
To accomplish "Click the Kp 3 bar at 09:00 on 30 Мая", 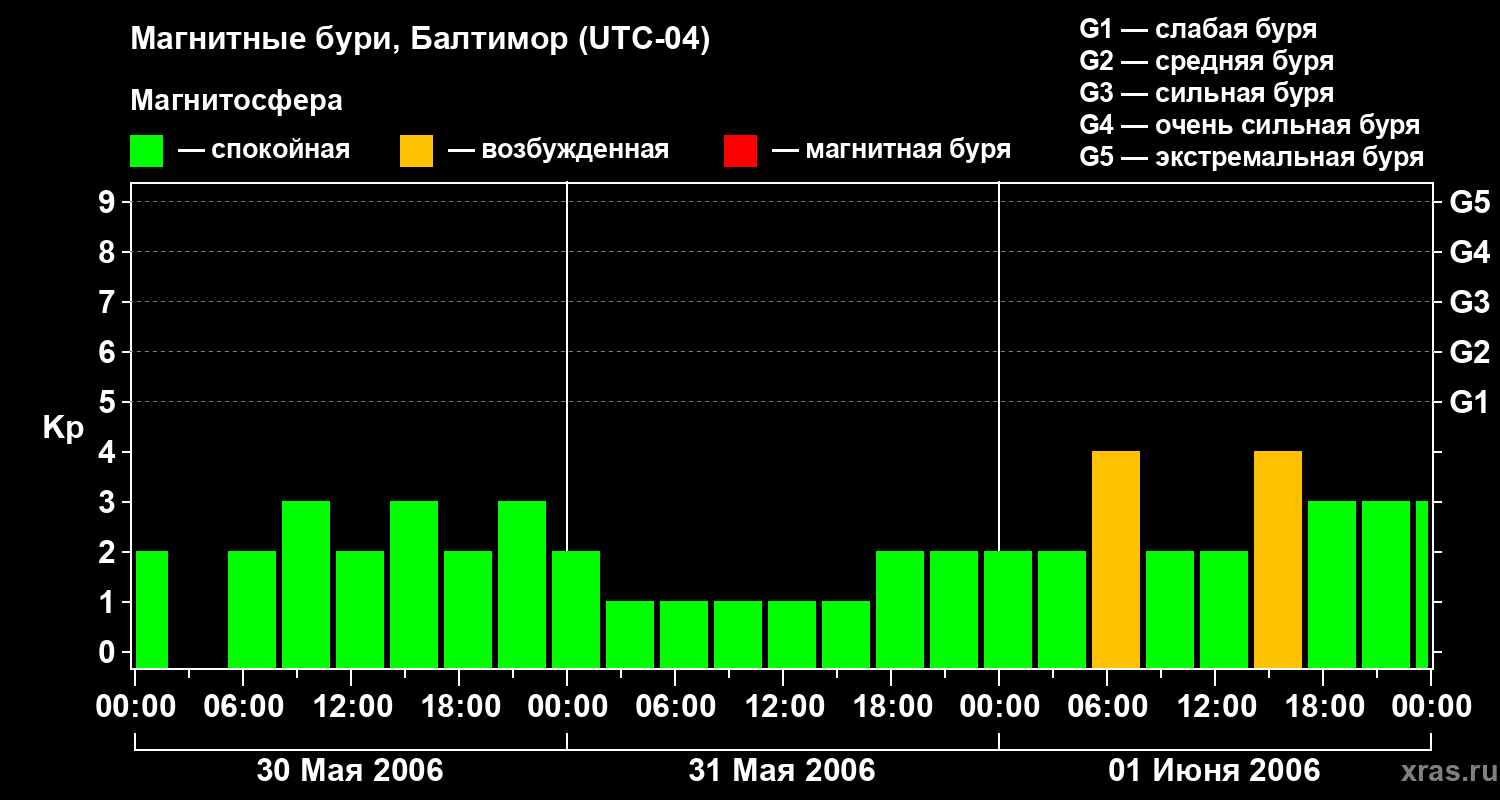I will [x=306, y=585].
